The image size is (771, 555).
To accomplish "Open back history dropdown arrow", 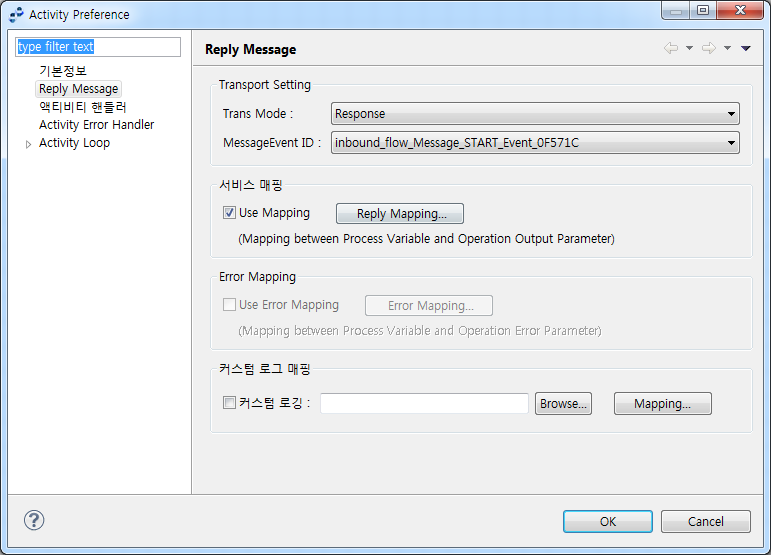I will [x=689, y=49].
